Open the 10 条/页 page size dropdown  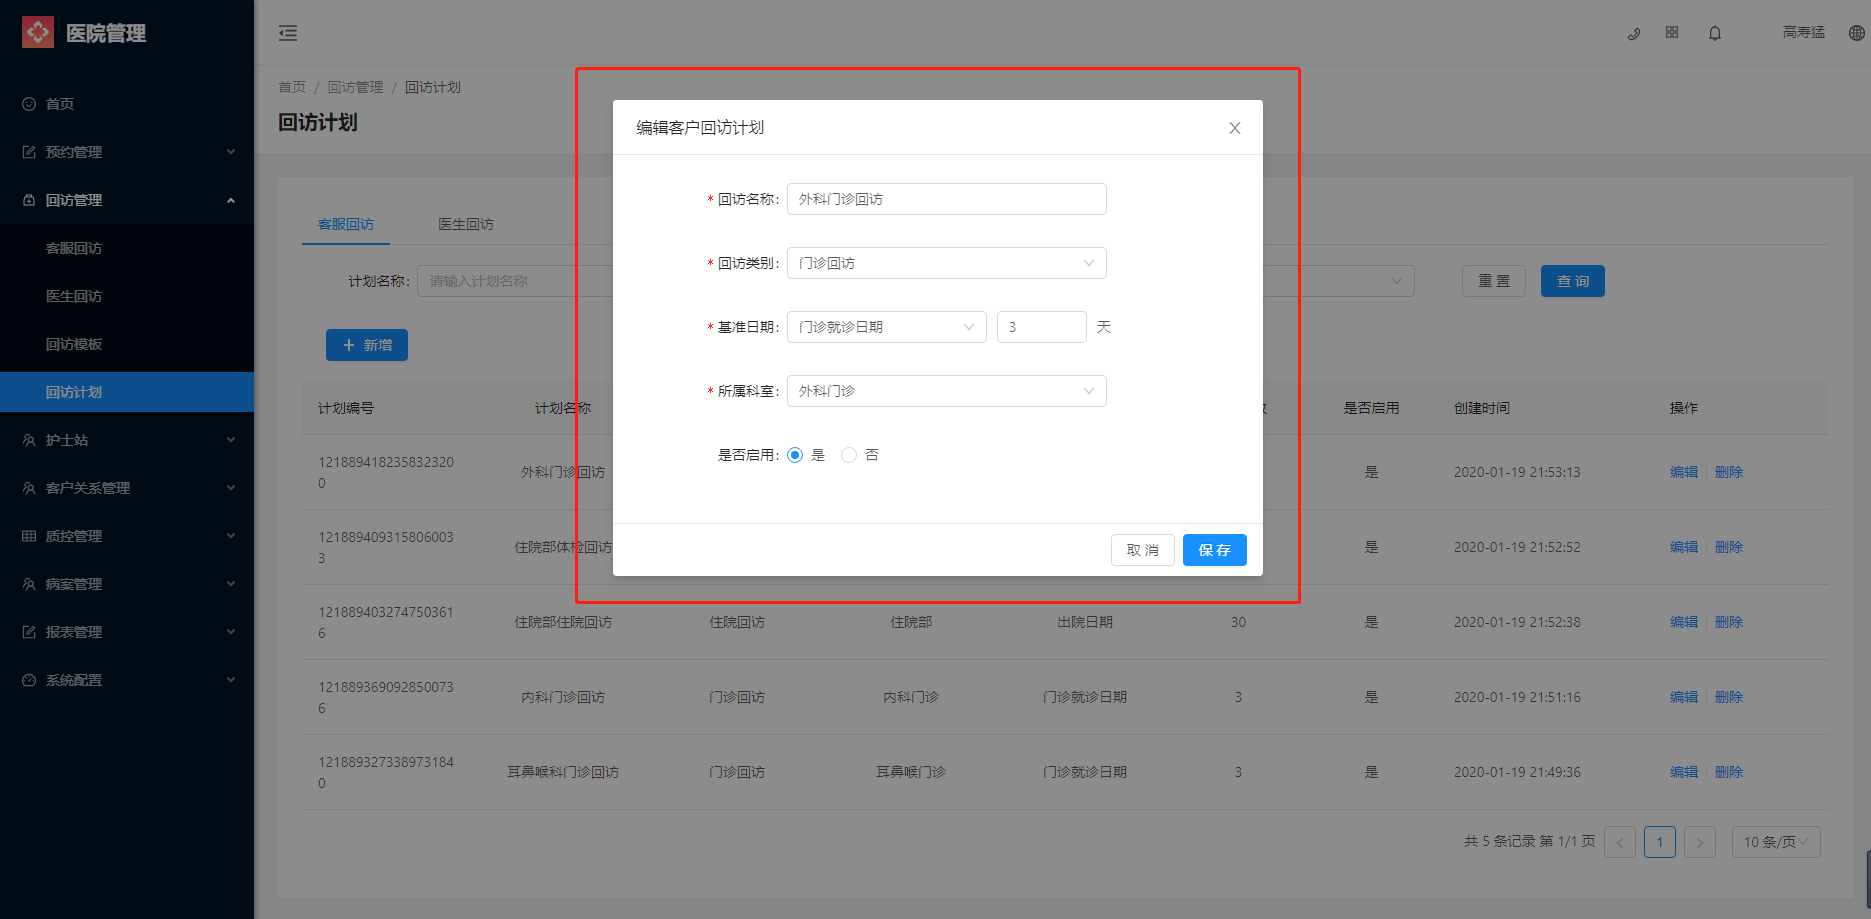(1776, 842)
